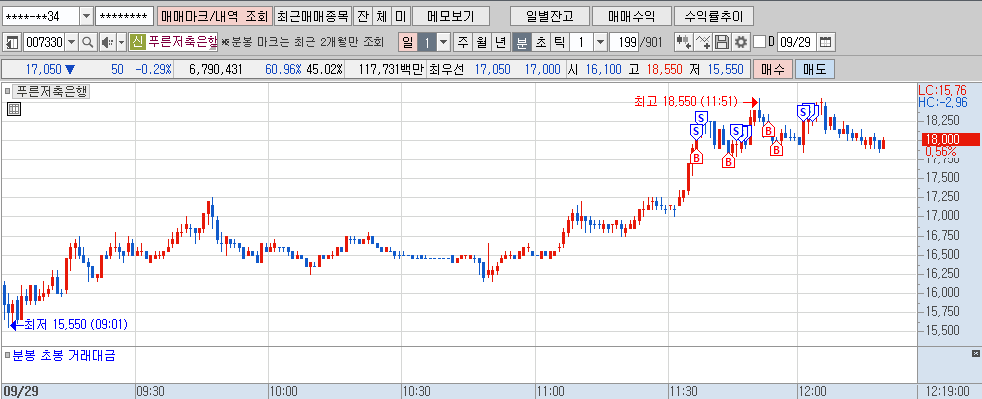
Task: Select 주 weekly chart period
Action: click(x=462, y=43)
